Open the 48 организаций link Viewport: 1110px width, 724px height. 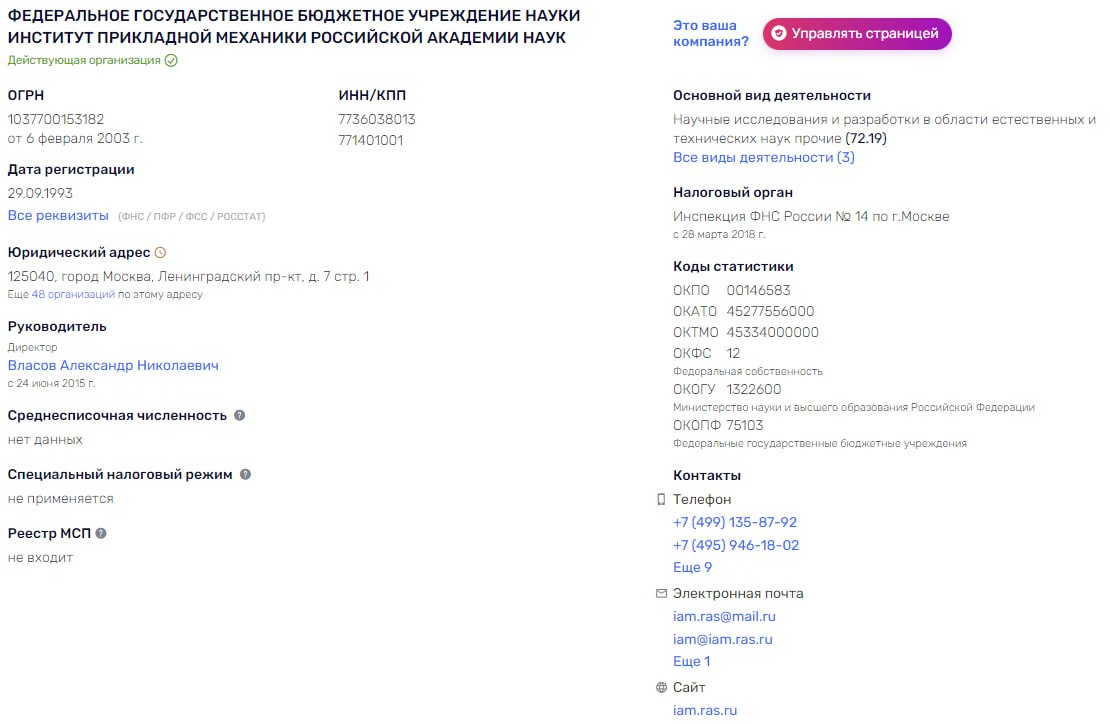pyautogui.click(x=73, y=294)
